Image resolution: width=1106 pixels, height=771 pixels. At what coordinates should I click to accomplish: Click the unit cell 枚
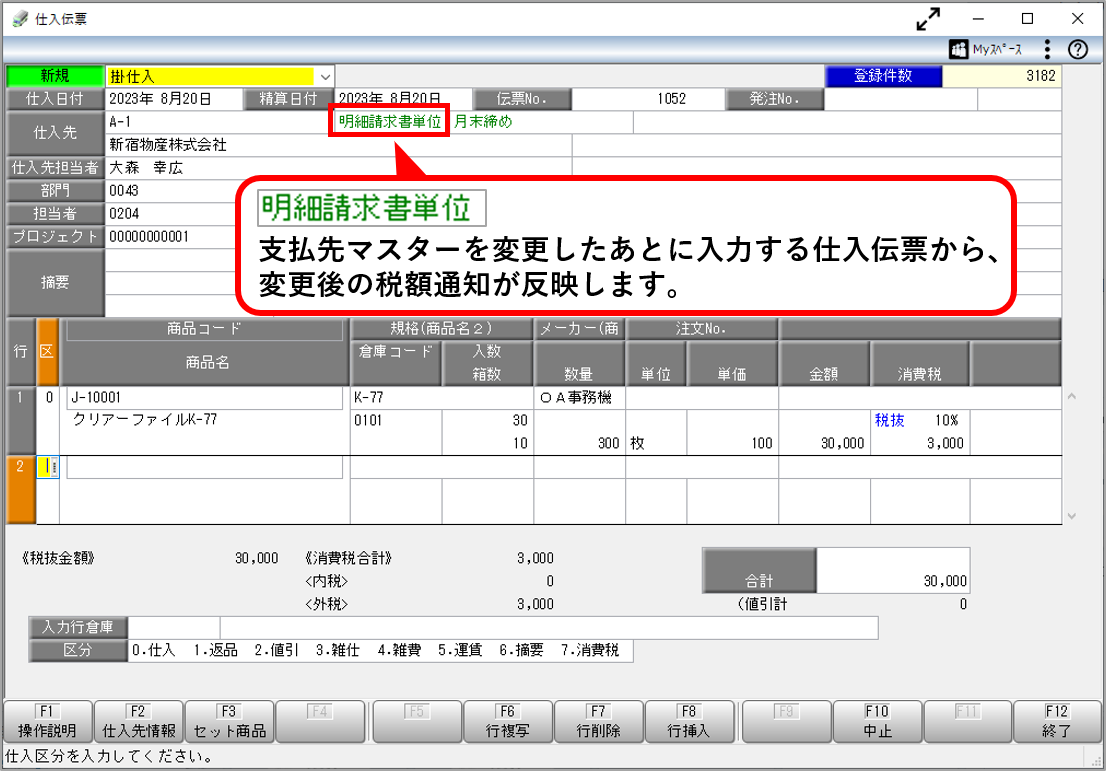[x=656, y=443]
